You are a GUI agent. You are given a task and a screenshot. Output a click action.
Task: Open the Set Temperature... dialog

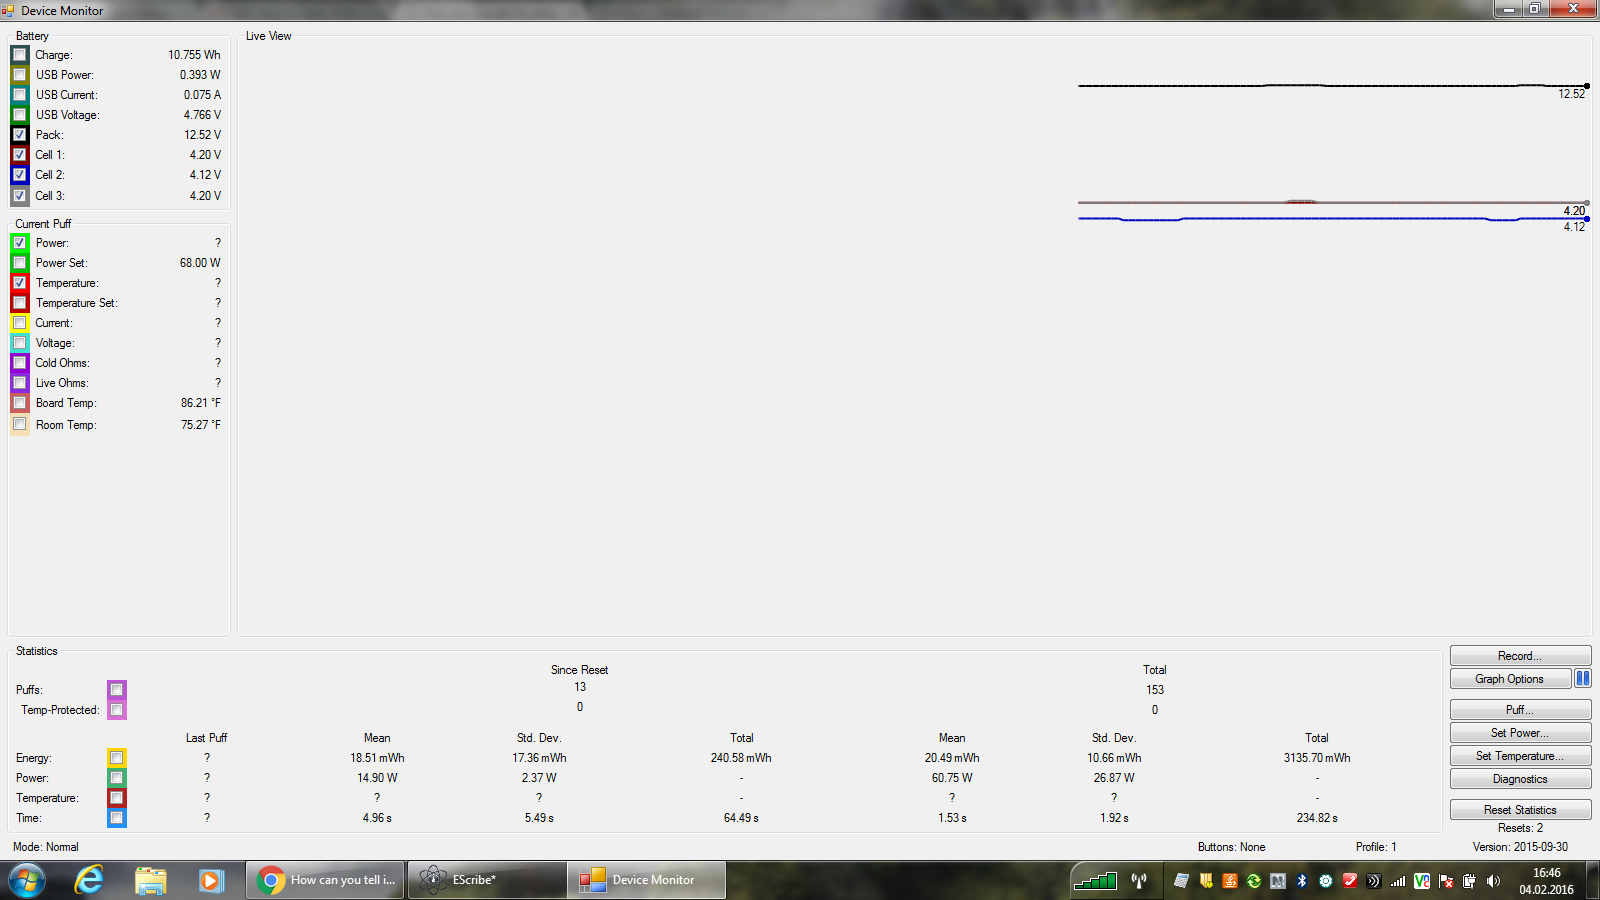(x=1519, y=756)
